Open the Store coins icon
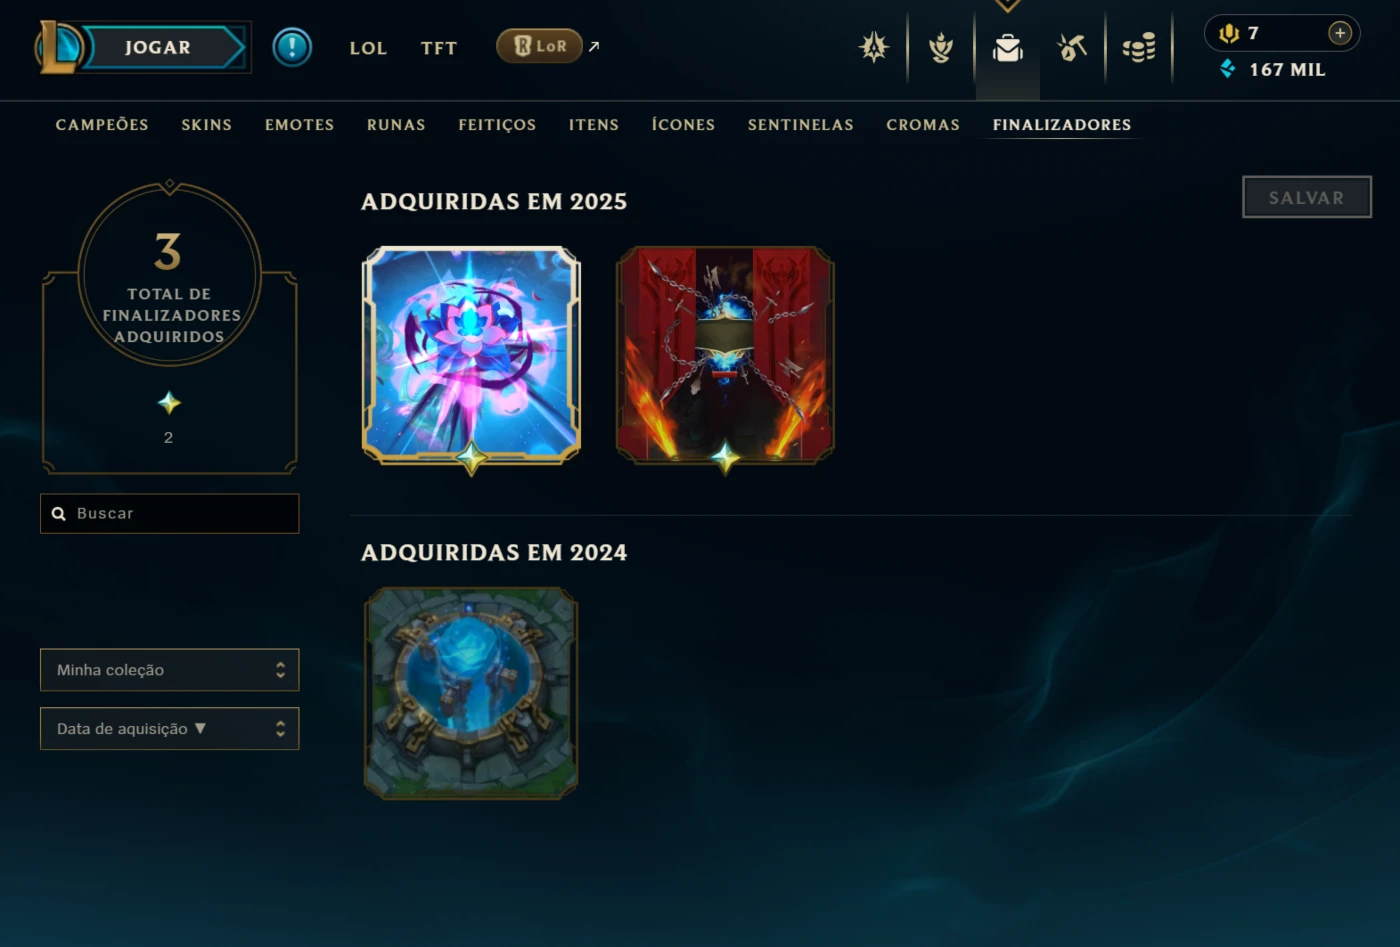Screen dimensions: 1400x947 pos(1139,47)
